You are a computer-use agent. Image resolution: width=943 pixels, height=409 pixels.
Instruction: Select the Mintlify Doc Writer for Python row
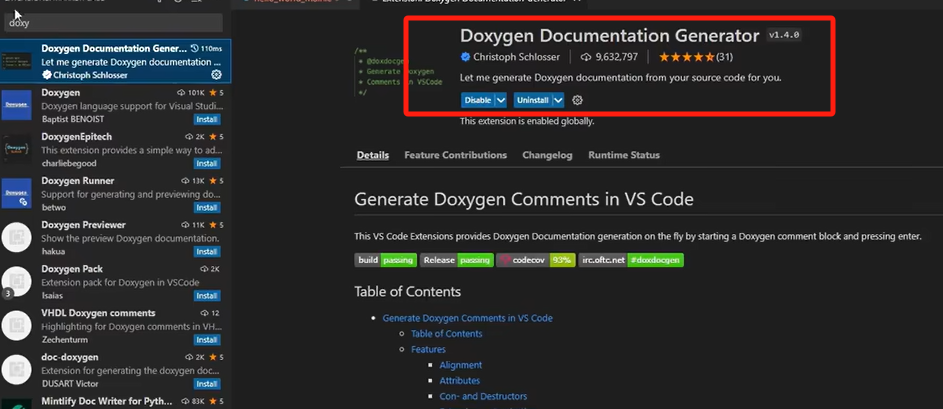coord(115,402)
